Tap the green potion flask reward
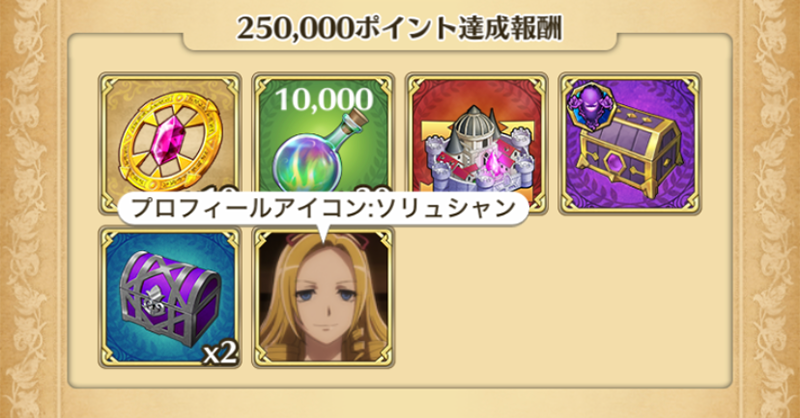 click(x=323, y=143)
